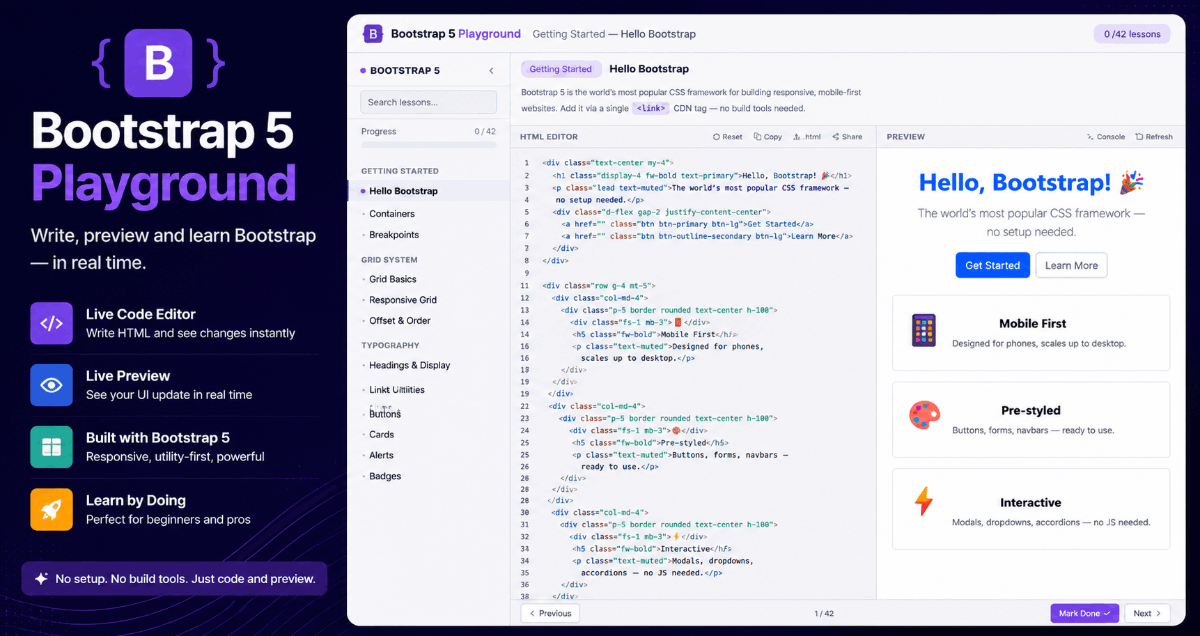
Task: Click the lesson progress bar in sidebar
Action: click(x=428, y=145)
